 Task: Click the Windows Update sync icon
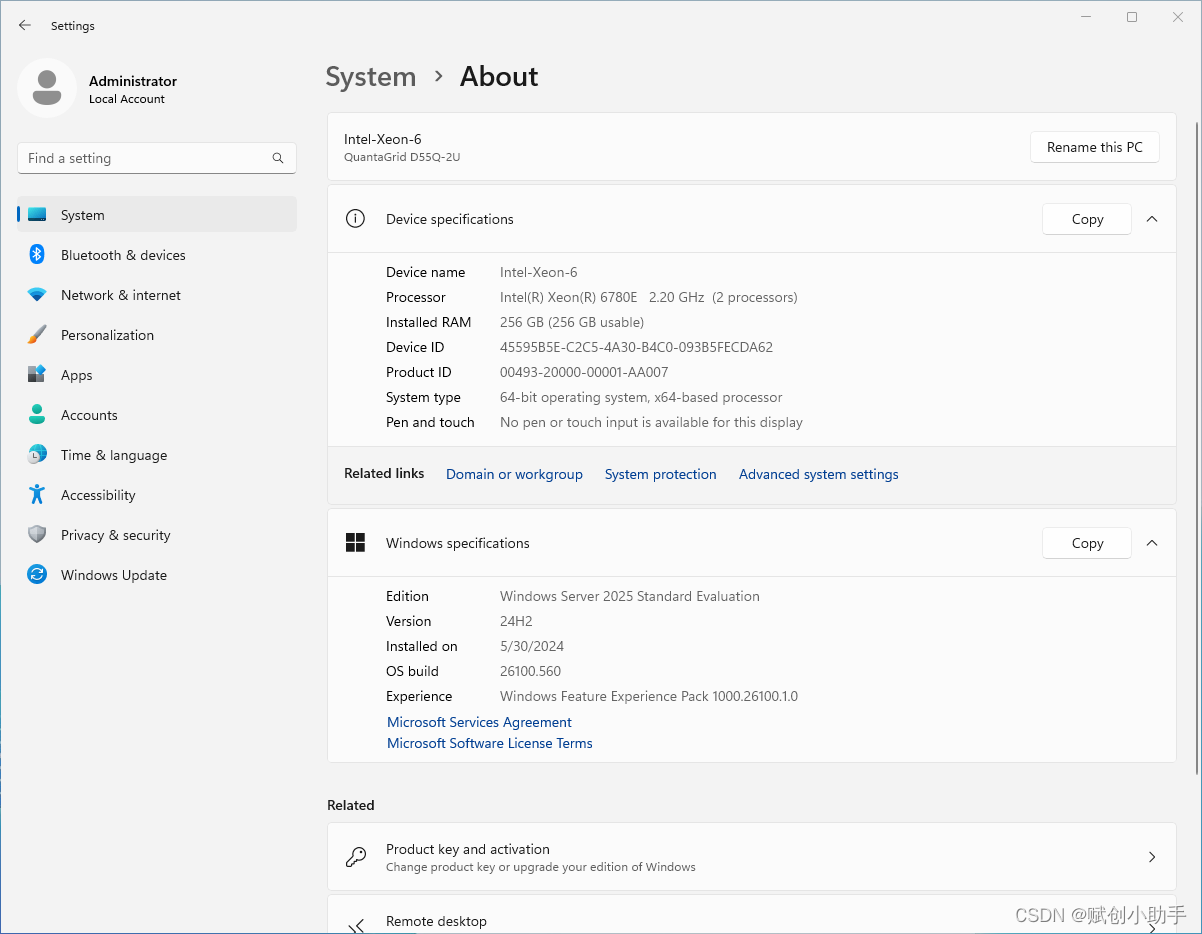[x=37, y=575]
